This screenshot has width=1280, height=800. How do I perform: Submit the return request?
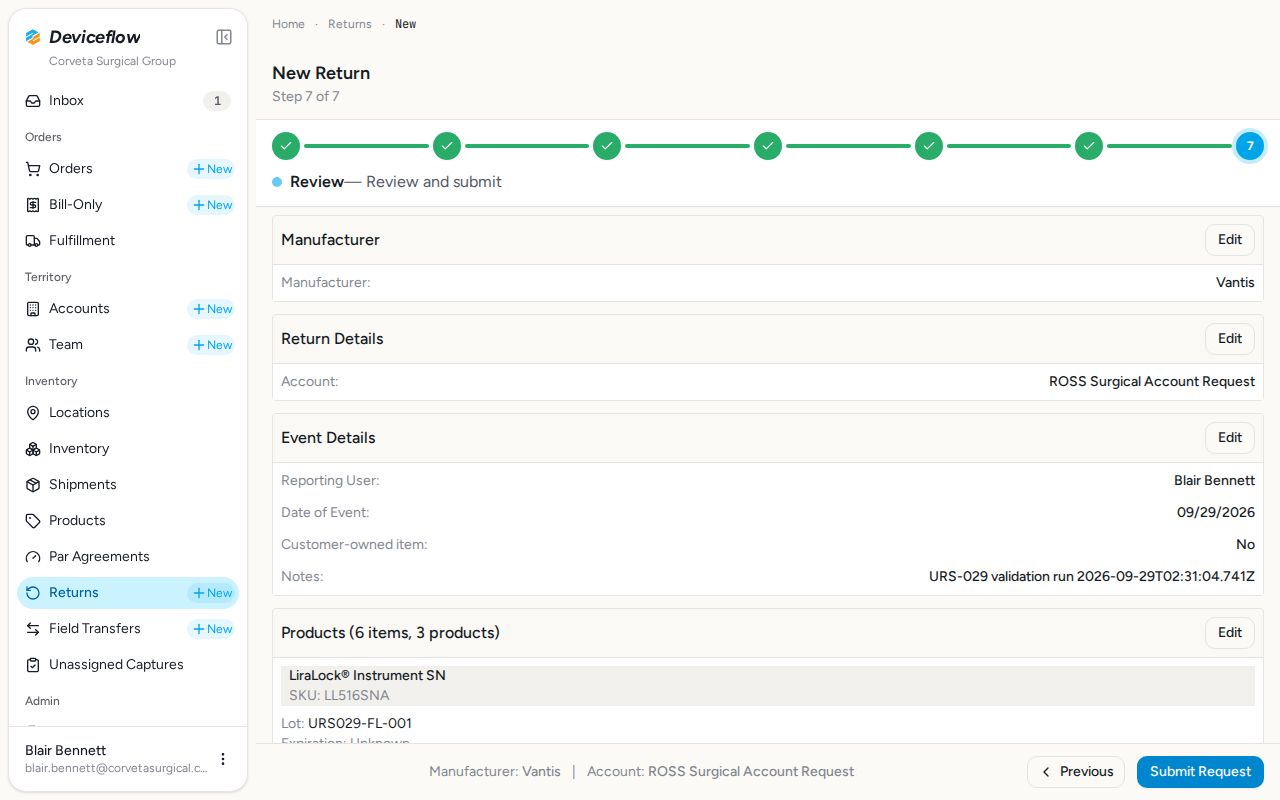1200,772
